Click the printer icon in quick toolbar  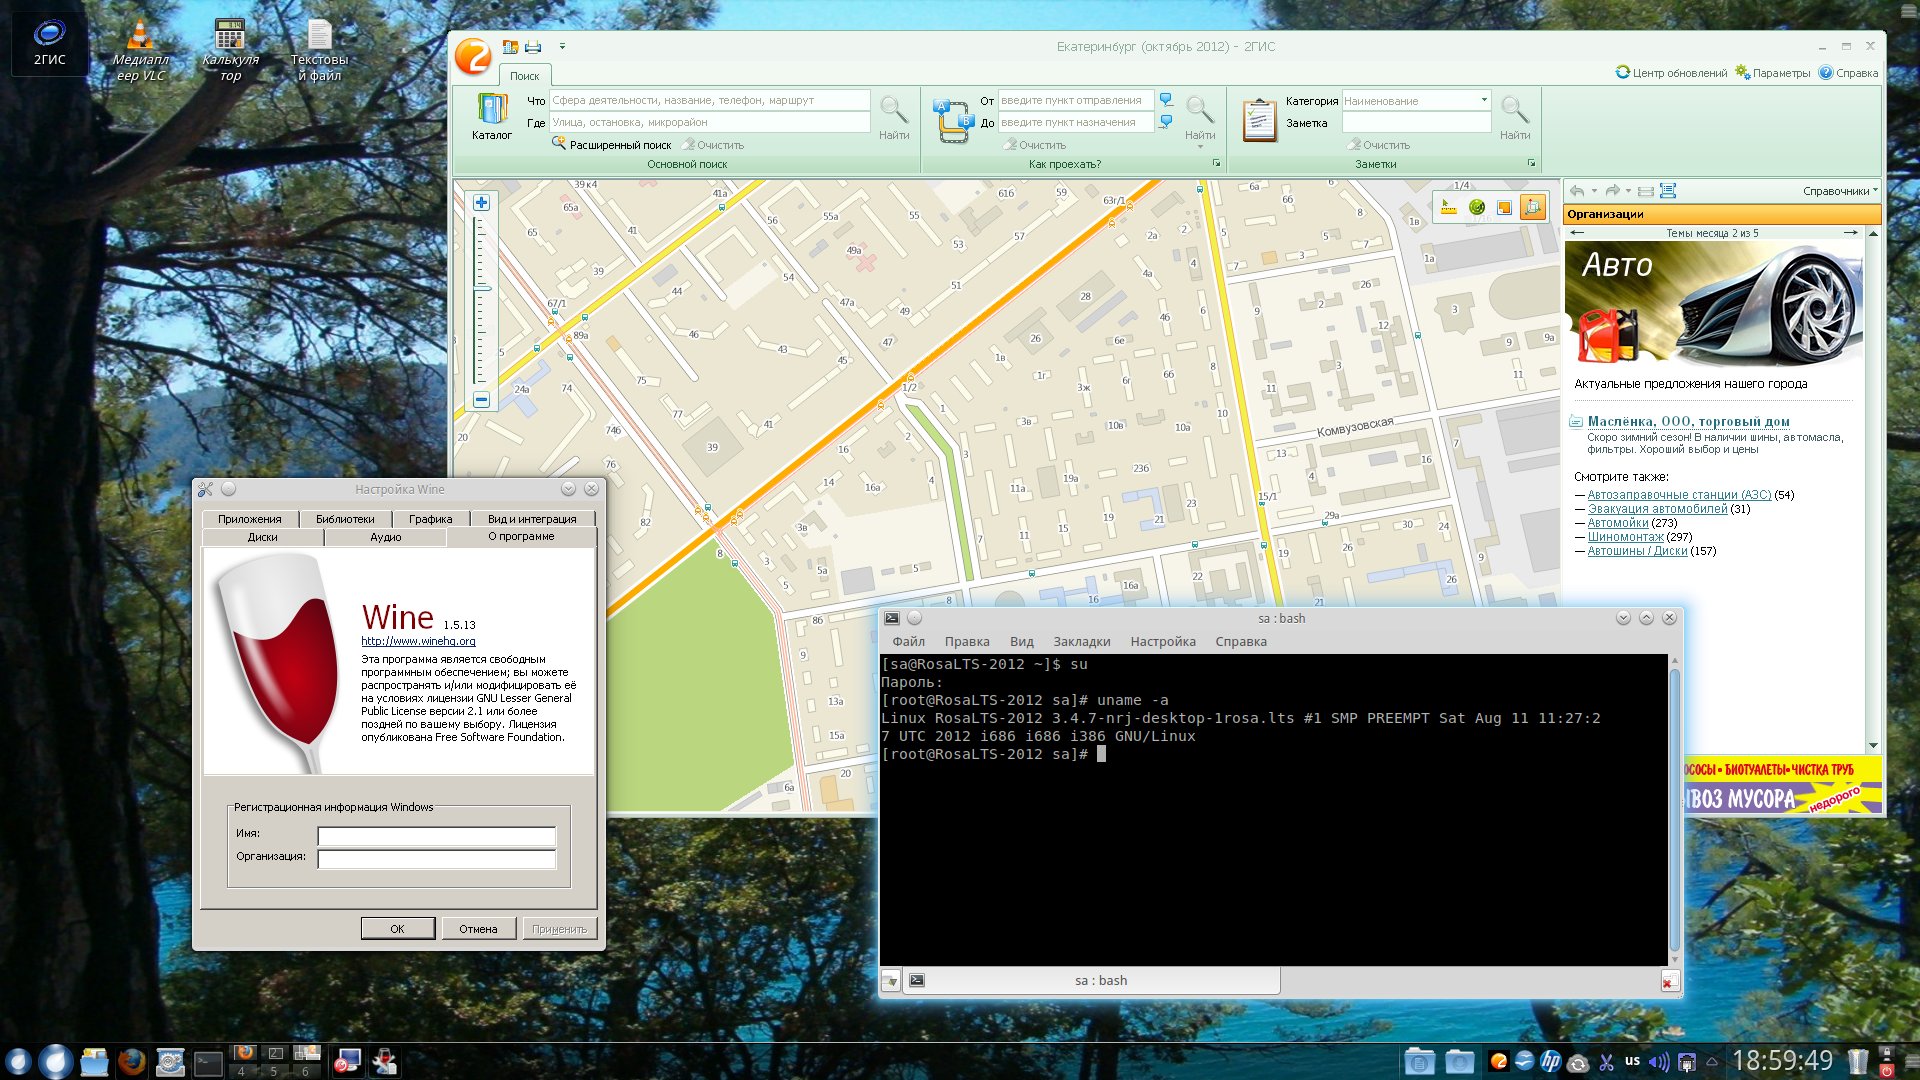(x=533, y=47)
